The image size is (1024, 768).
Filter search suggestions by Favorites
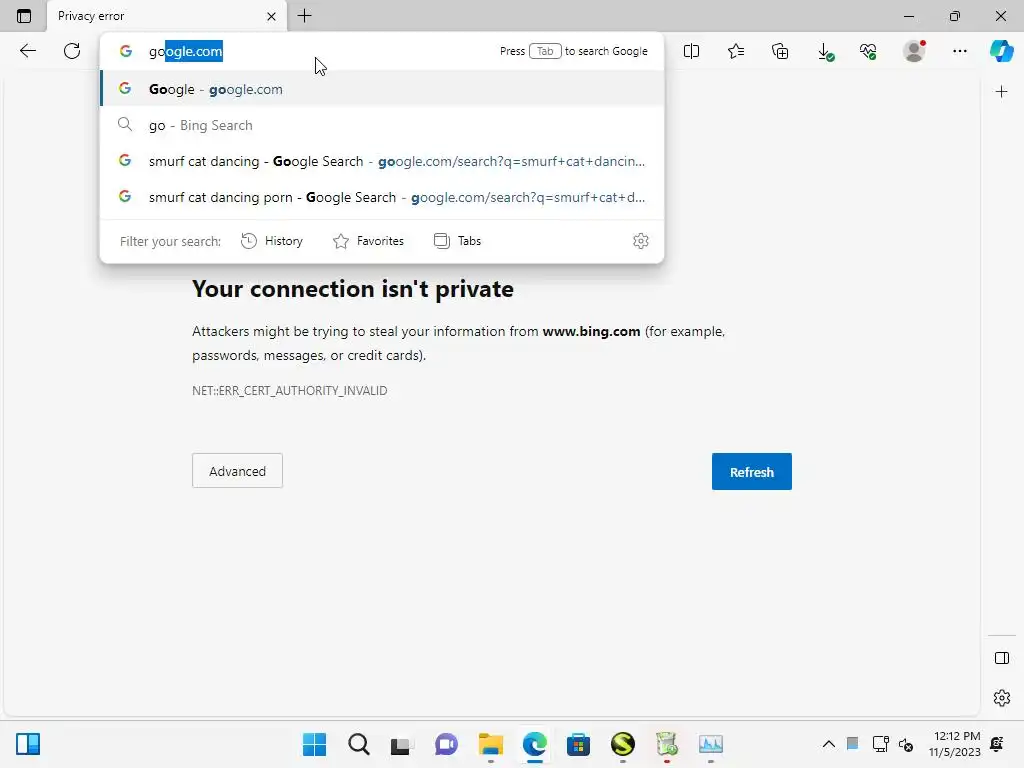368,241
